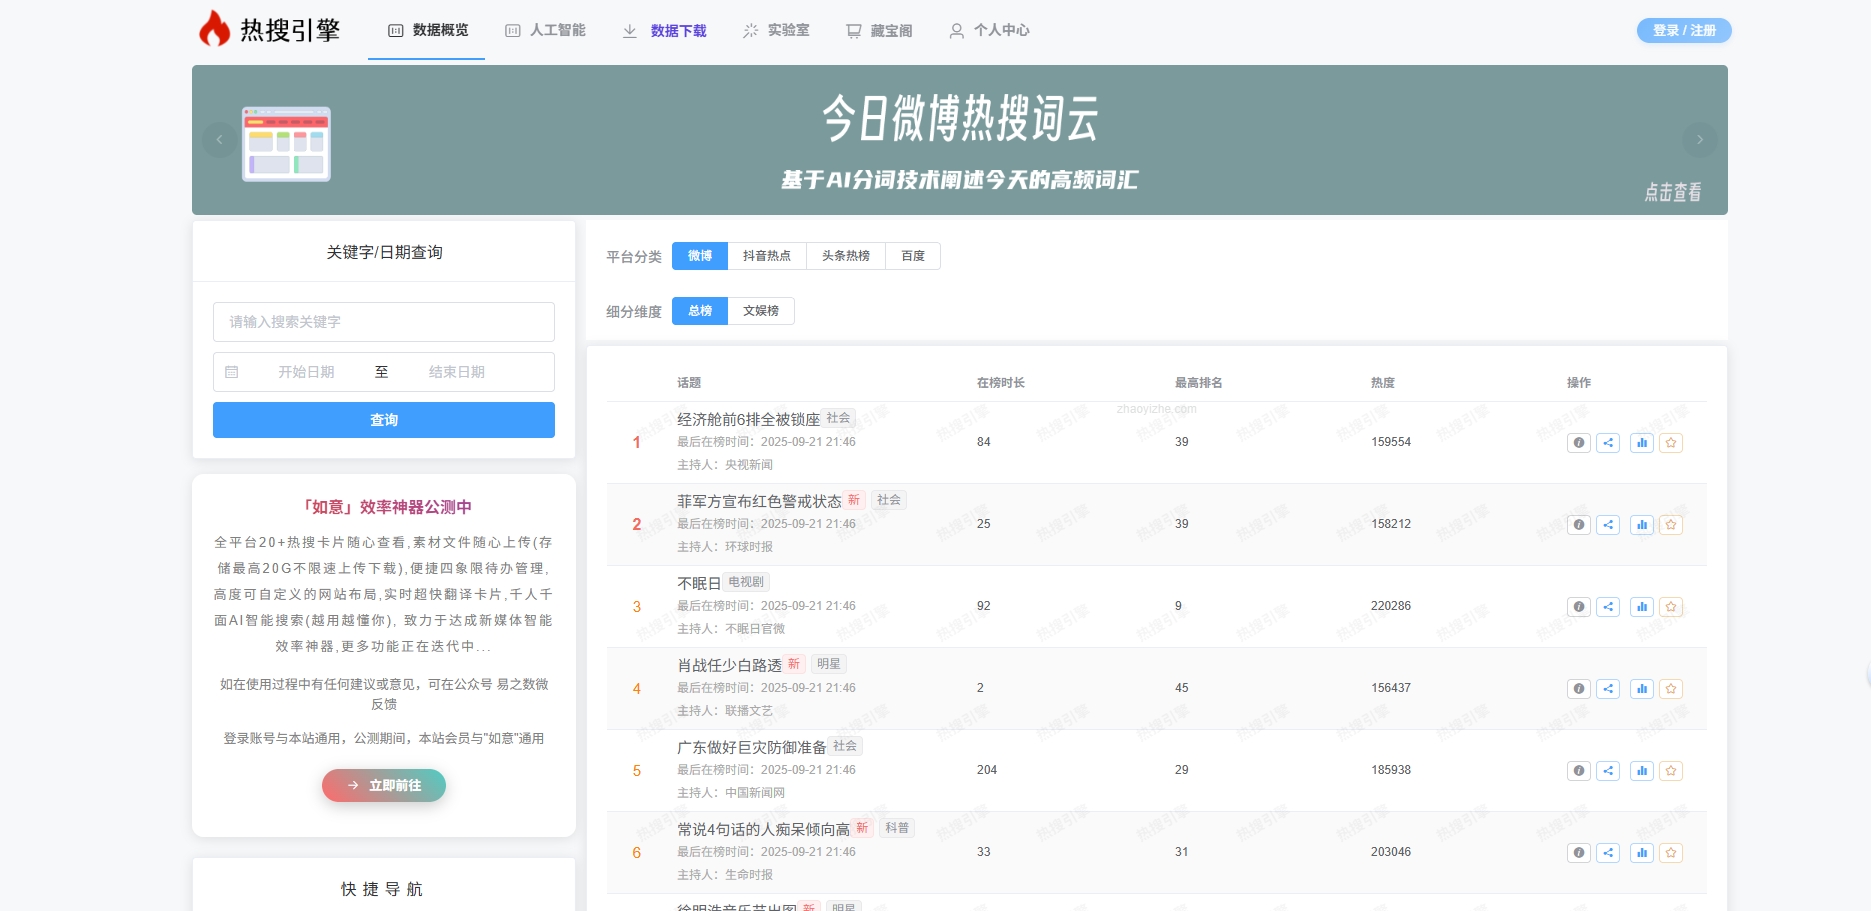Click the 立即前往 button
The image size is (1871, 911).
383,785
